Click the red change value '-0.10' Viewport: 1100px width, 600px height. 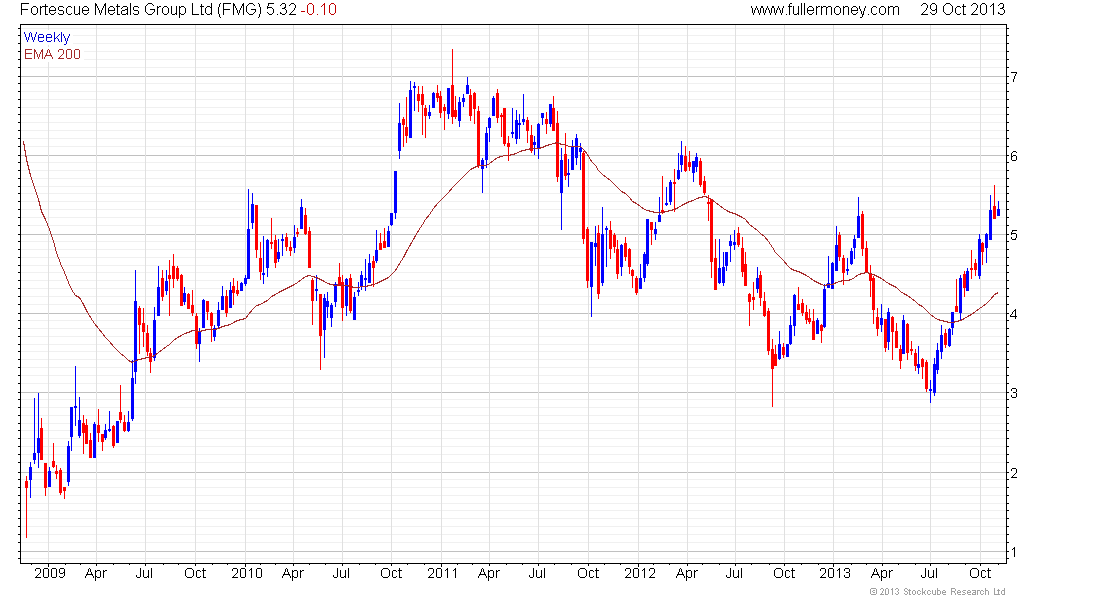[319, 10]
